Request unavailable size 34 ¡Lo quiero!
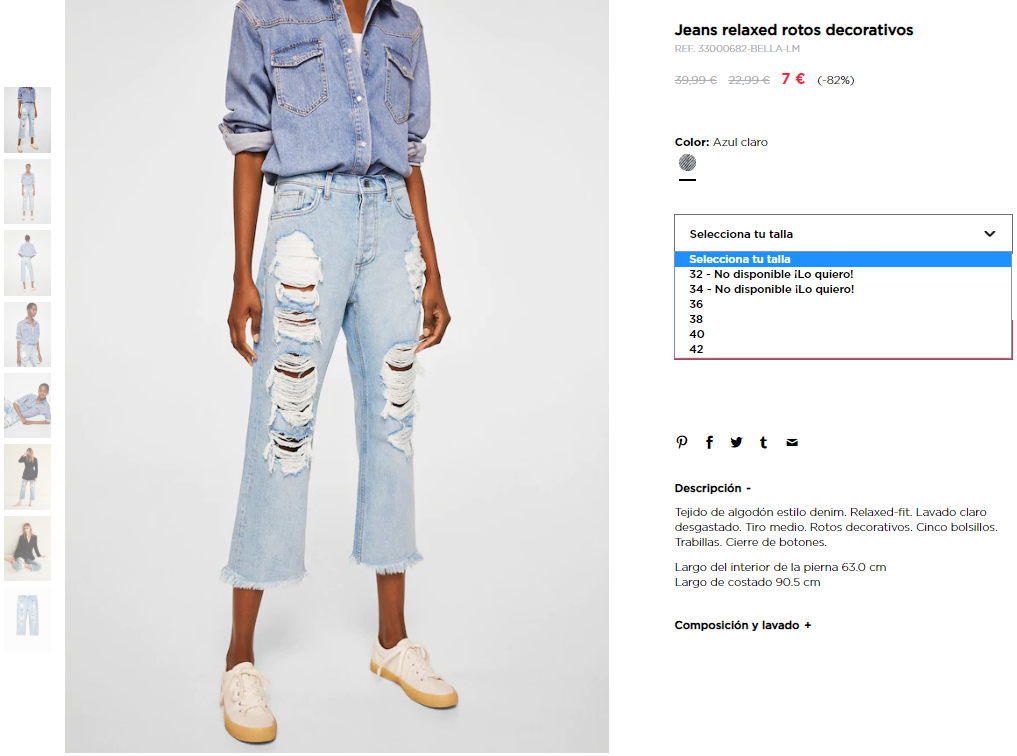1017x756 pixels. [x=843, y=289]
